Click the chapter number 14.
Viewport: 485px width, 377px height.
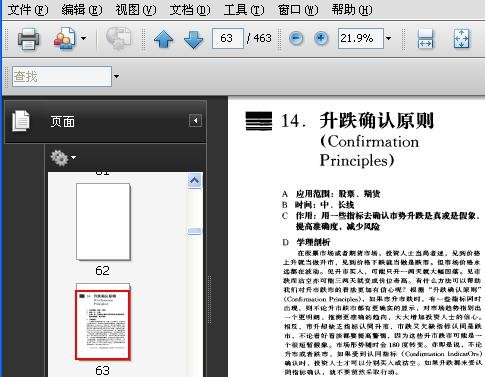coord(293,121)
